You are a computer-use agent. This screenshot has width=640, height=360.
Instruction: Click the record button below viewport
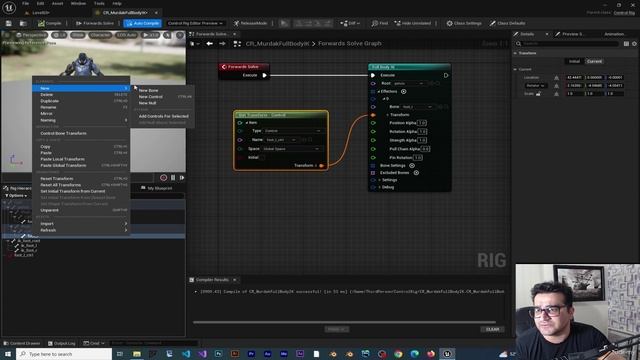163,178
